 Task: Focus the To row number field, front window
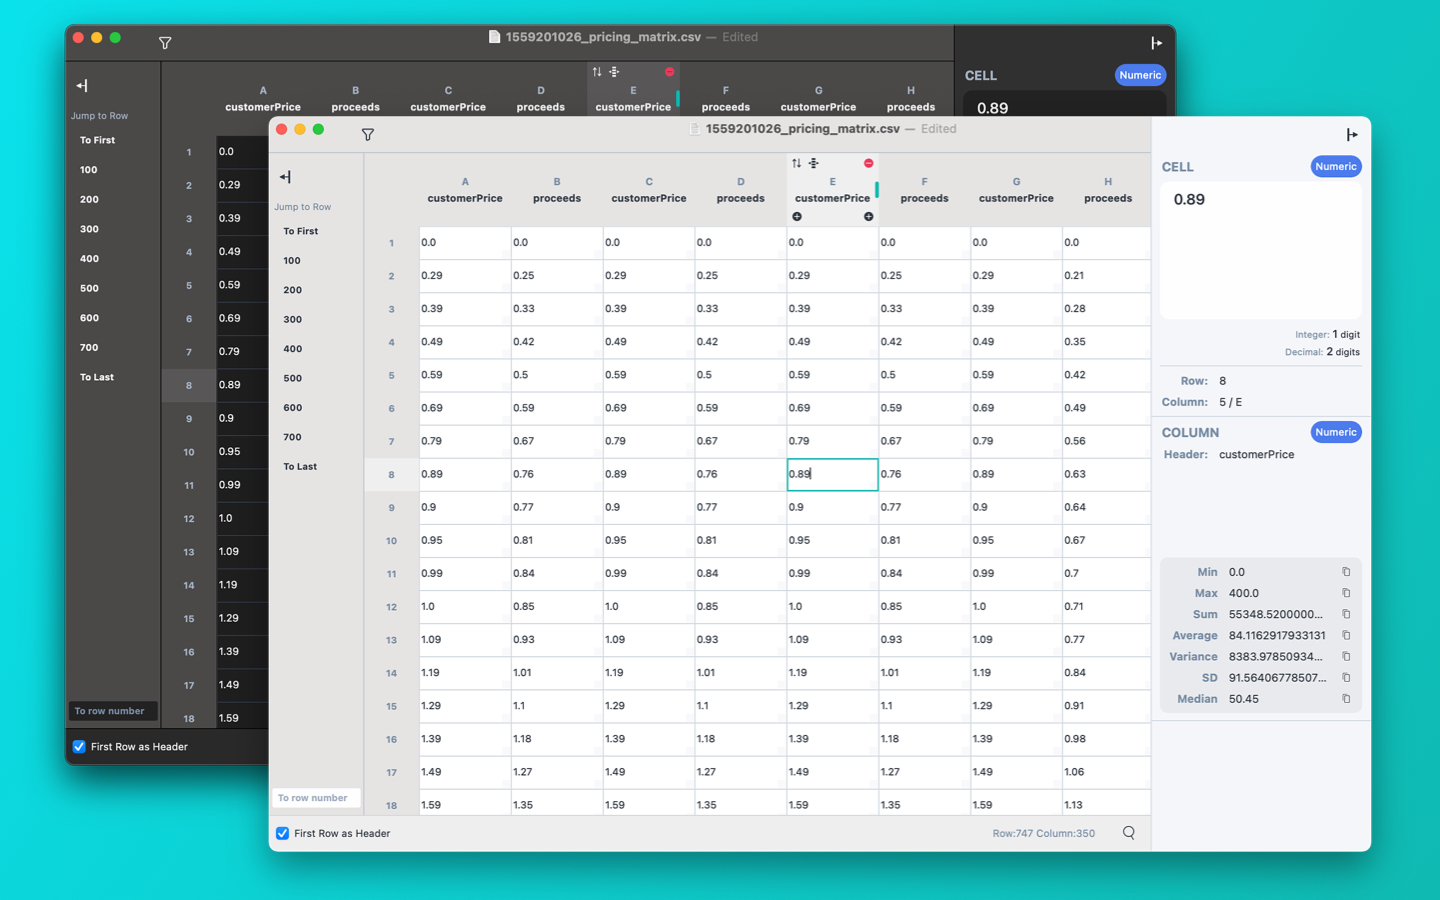point(316,798)
